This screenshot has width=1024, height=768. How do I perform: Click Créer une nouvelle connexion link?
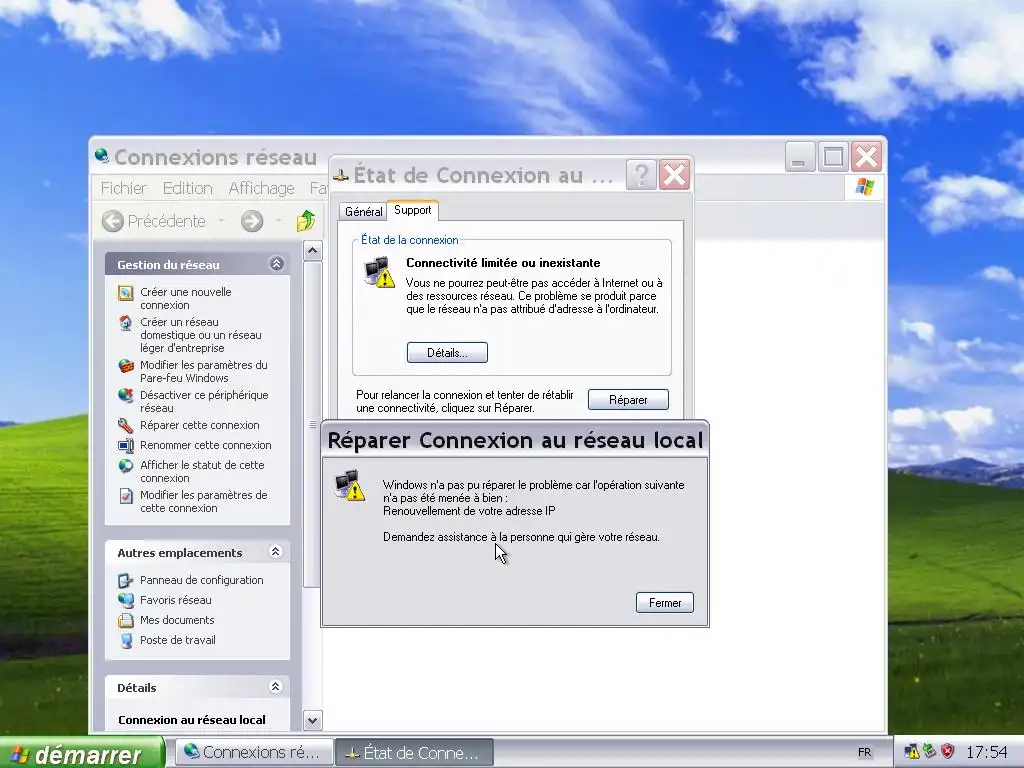pos(186,298)
